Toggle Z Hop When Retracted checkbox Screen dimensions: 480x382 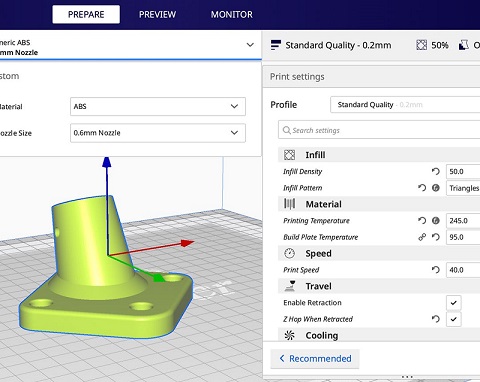tap(453, 319)
